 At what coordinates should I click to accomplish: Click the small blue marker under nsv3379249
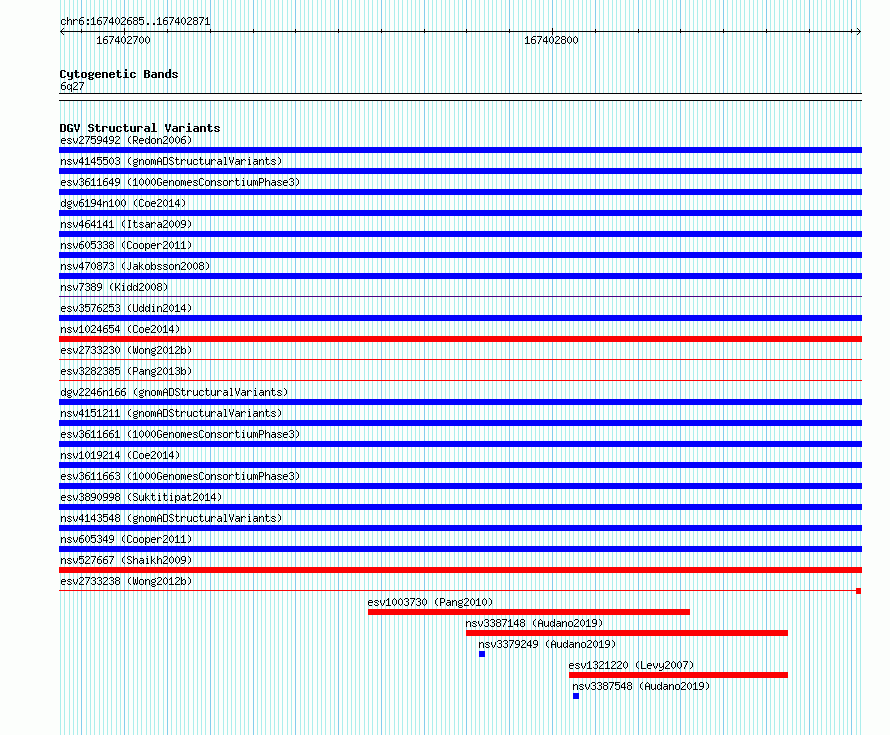coord(482,654)
